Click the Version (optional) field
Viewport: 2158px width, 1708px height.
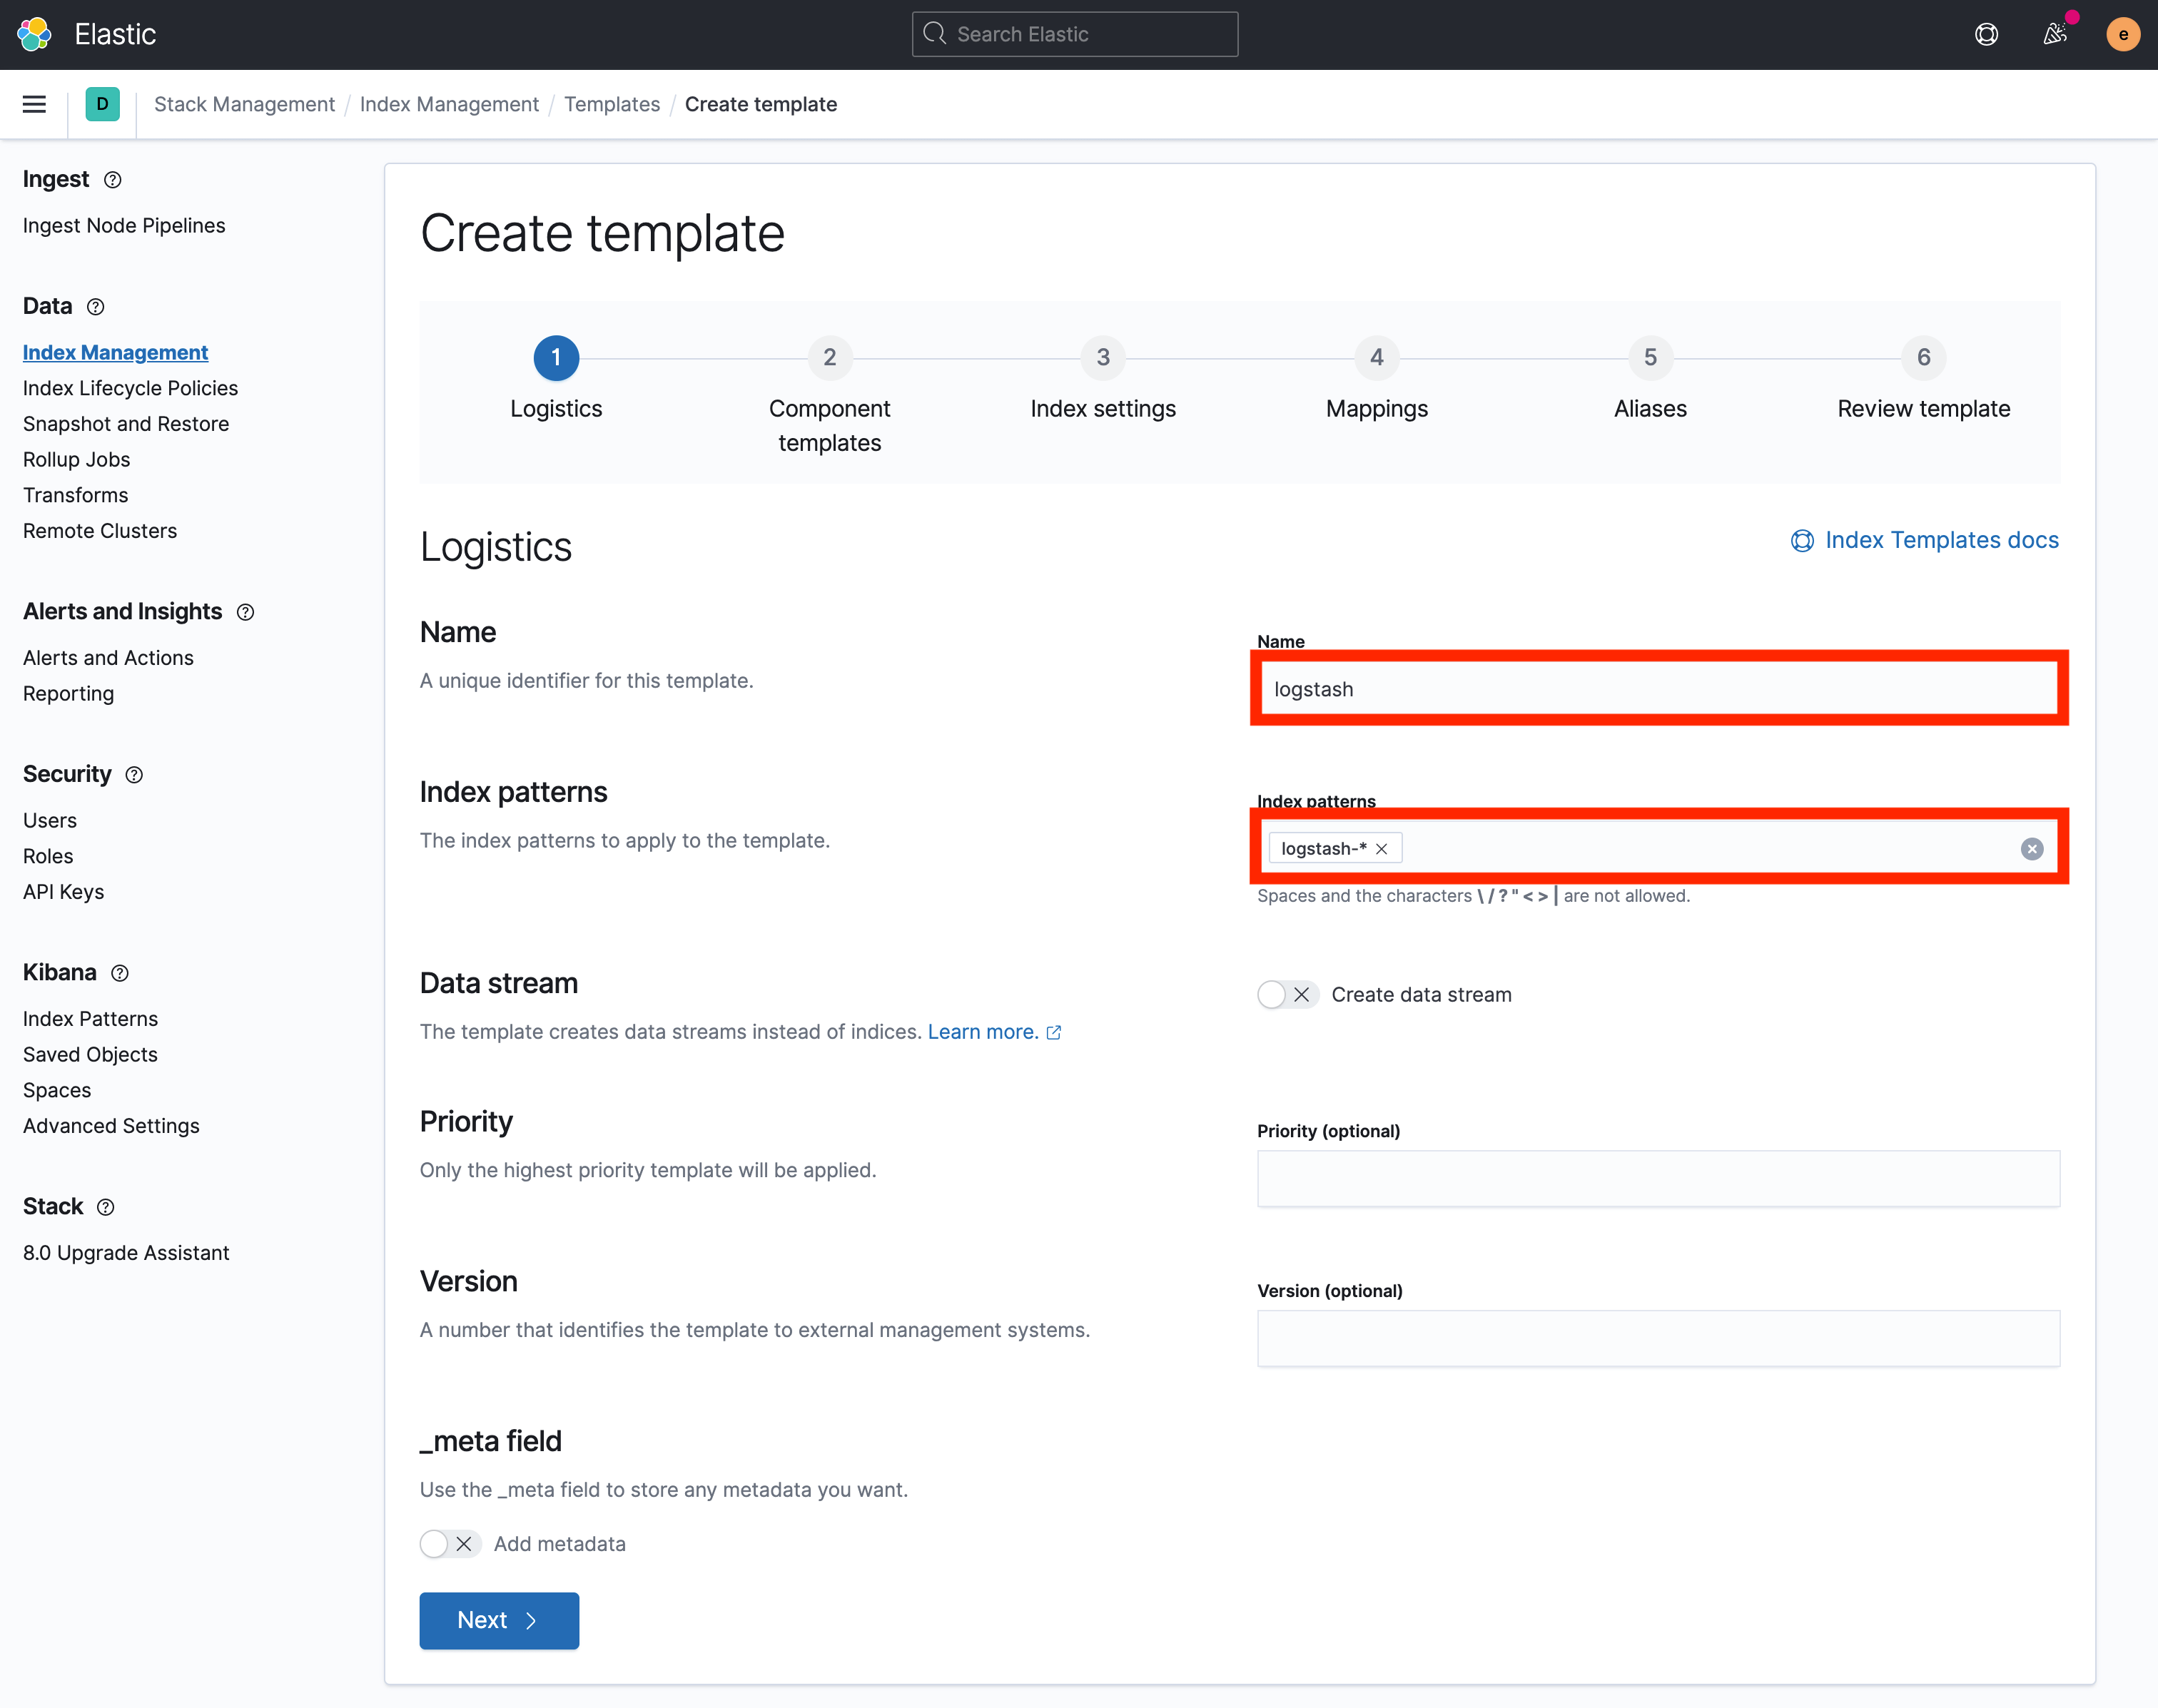[x=1658, y=1338]
